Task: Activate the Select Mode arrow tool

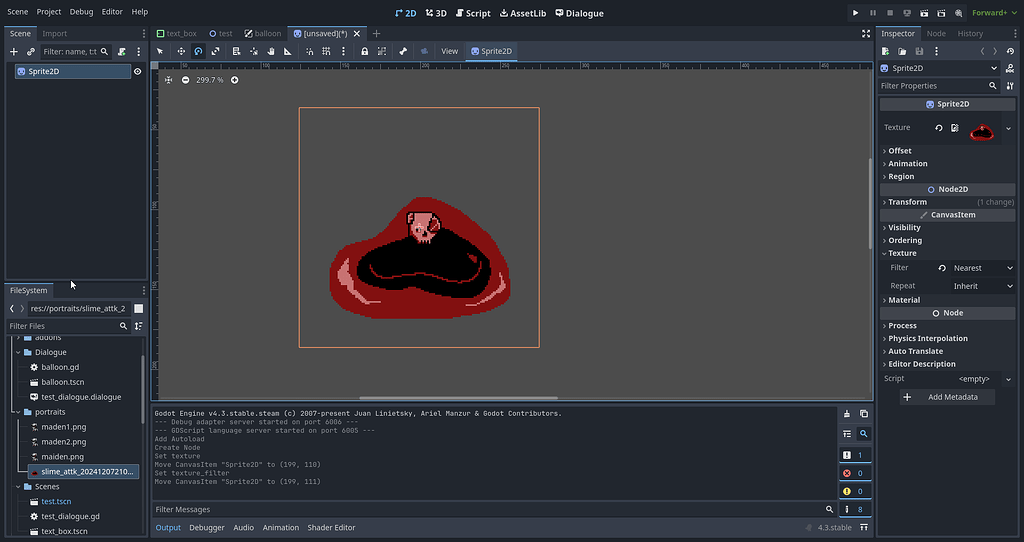Action: [x=160, y=51]
